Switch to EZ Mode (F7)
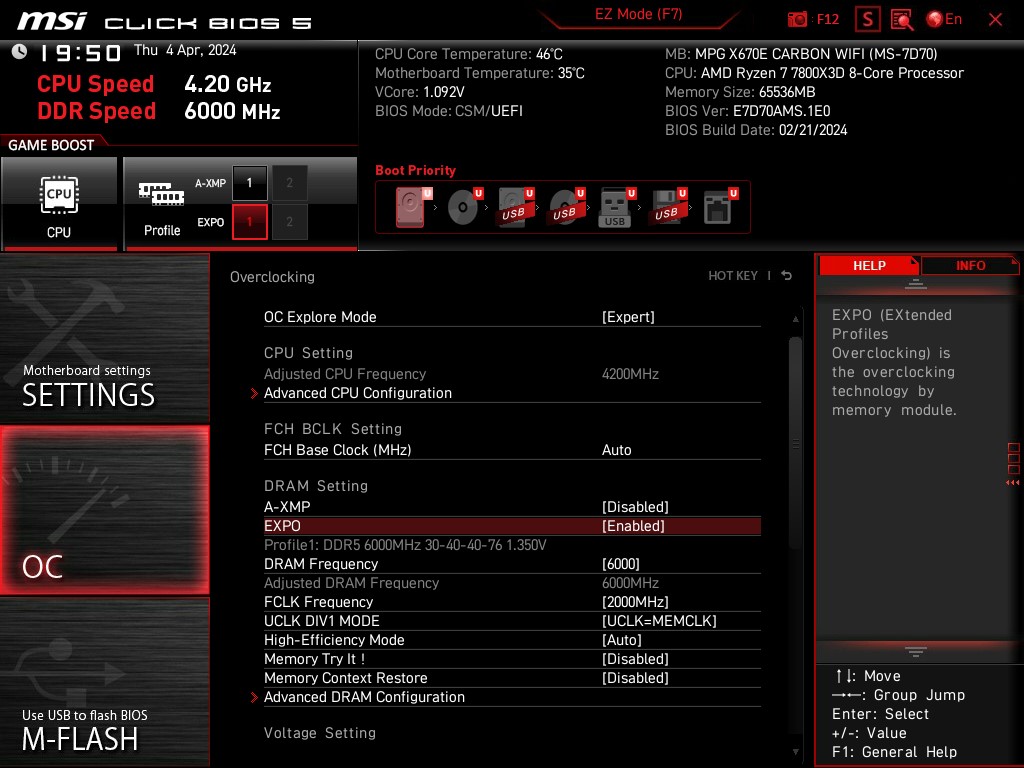Screen dimensions: 1024x768 [x=639, y=14]
